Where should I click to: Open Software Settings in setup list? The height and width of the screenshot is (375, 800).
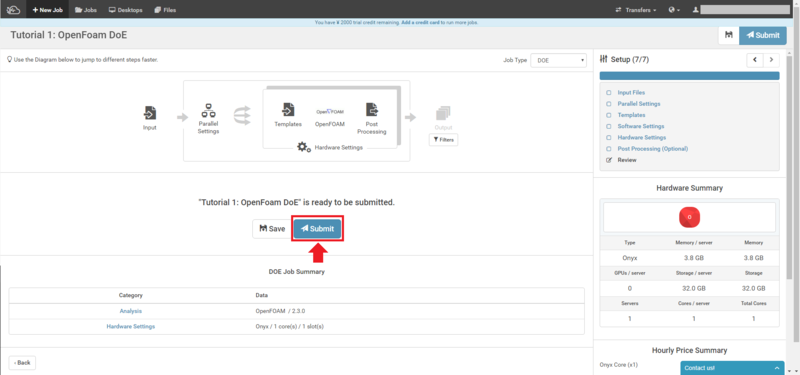641,126
